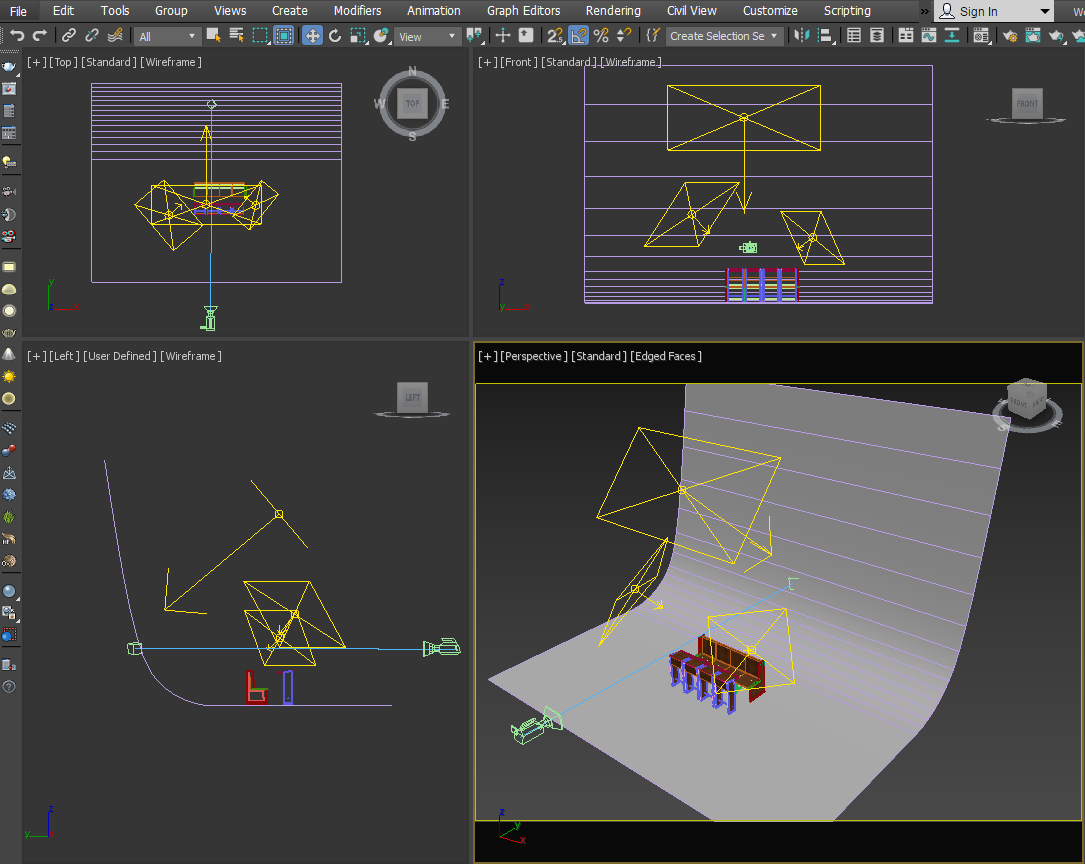Activate the Select and Rotate tool
Viewport: 1085px width, 864px height.
coord(335,36)
